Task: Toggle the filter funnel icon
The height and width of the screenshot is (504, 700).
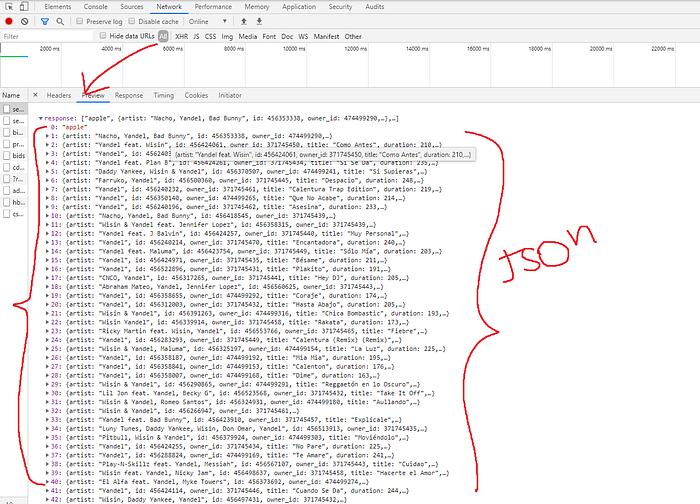Action: click(45, 21)
